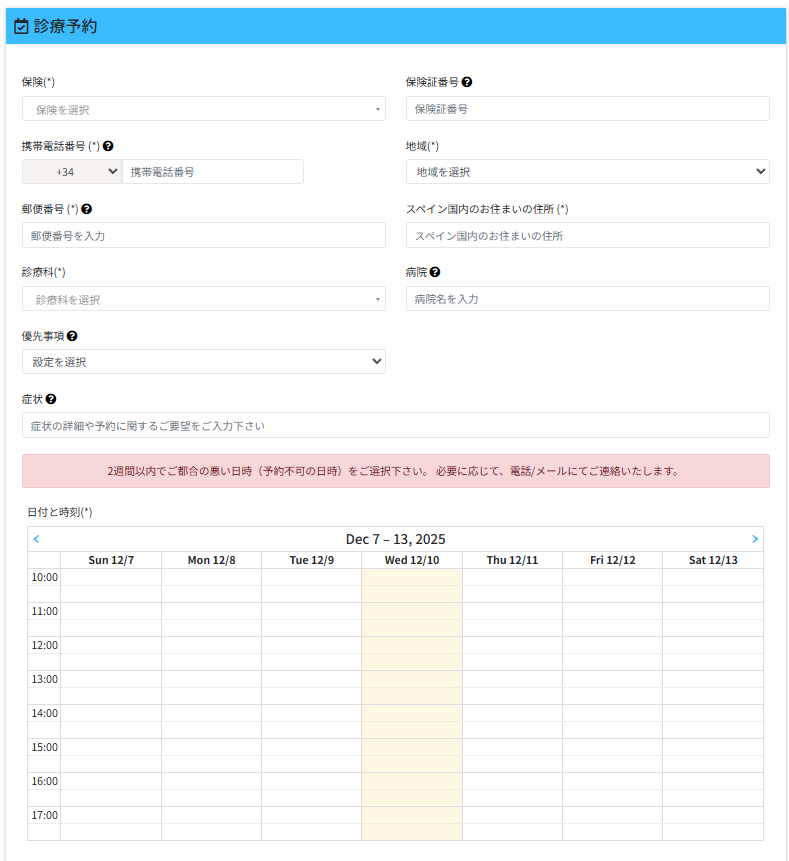Expand the 地域を選択 dropdown
The image size is (789, 861).
pyautogui.click(x=587, y=172)
